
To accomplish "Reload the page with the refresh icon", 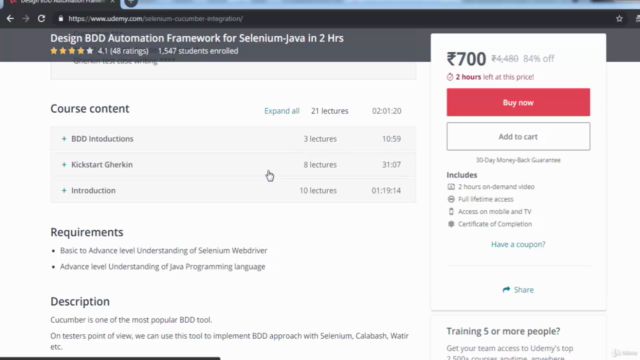I will click(41, 19).
